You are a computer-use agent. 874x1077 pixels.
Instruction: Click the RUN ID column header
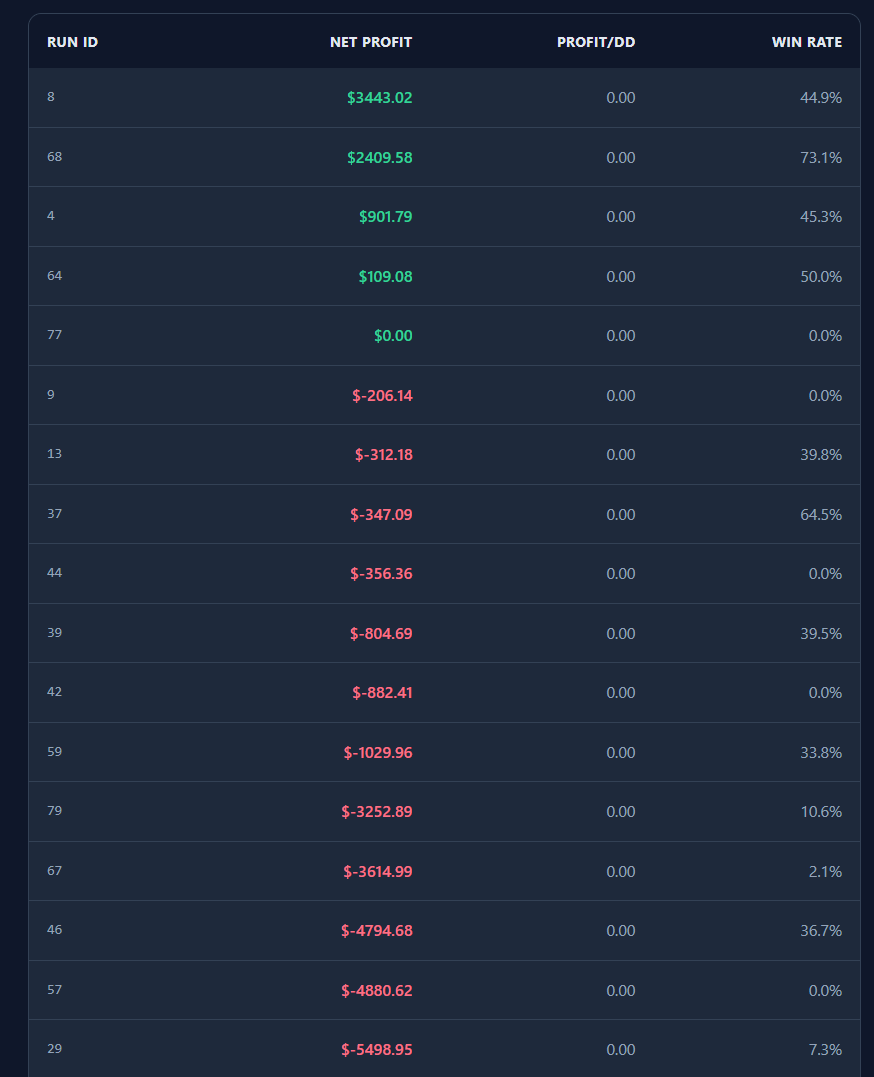tap(72, 42)
